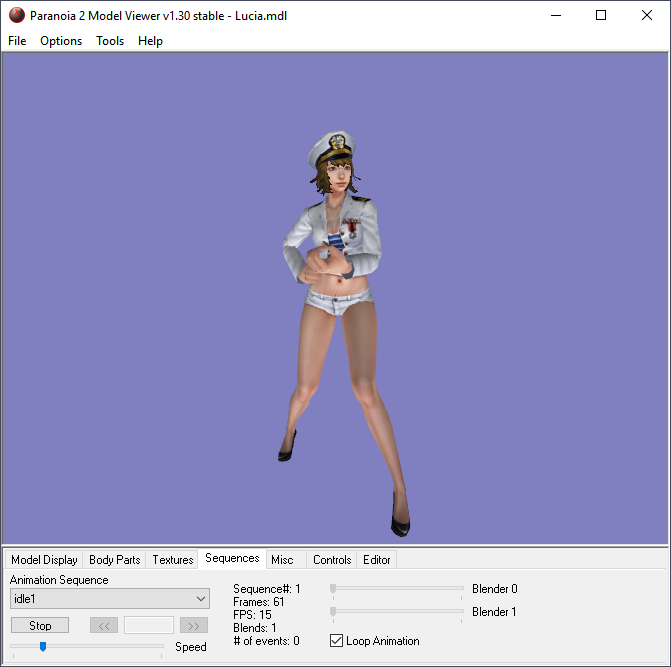Click the >> next frame button

pyautogui.click(x=194, y=625)
